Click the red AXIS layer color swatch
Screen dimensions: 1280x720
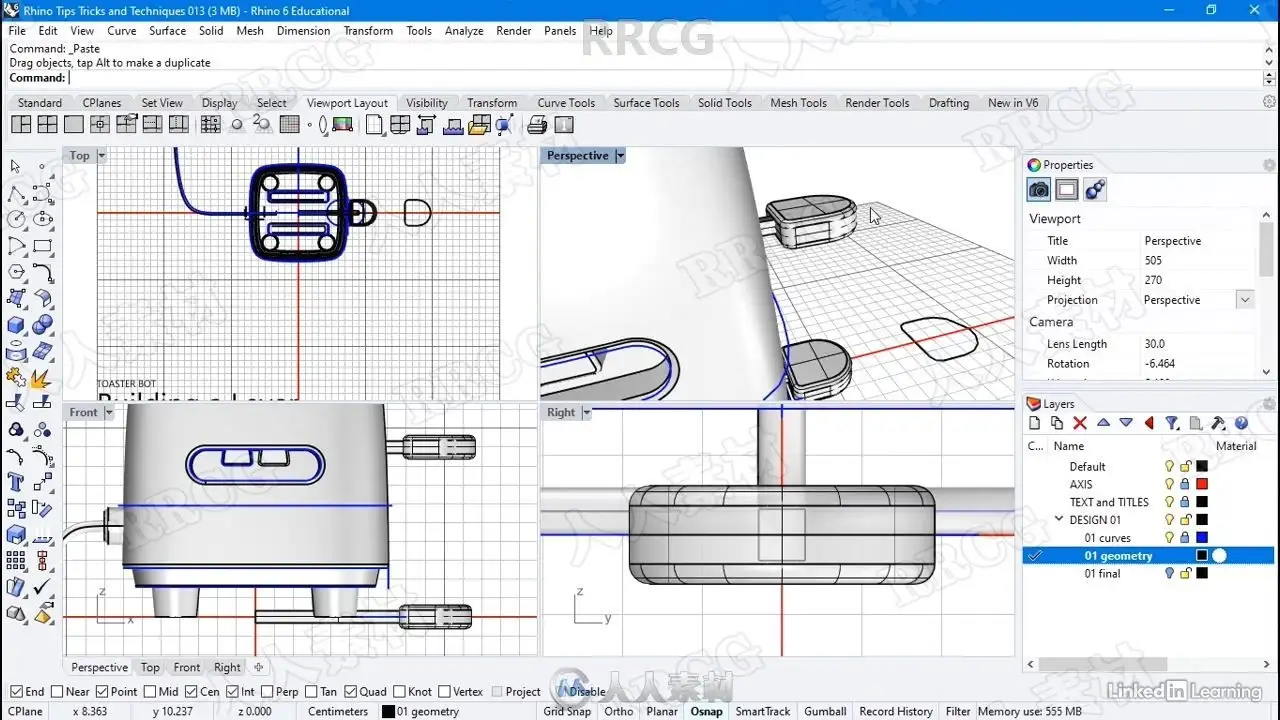point(1202,484)
